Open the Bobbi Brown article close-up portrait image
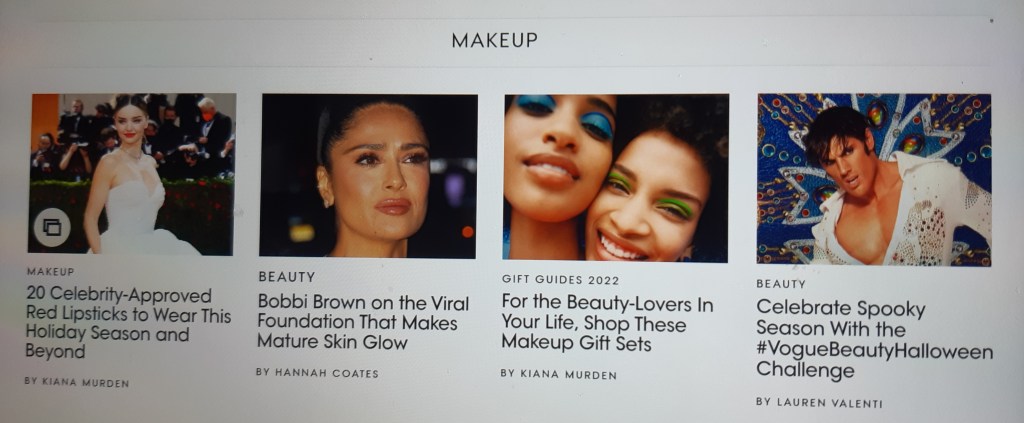The image size is (1024, 423). pos(368,176)
